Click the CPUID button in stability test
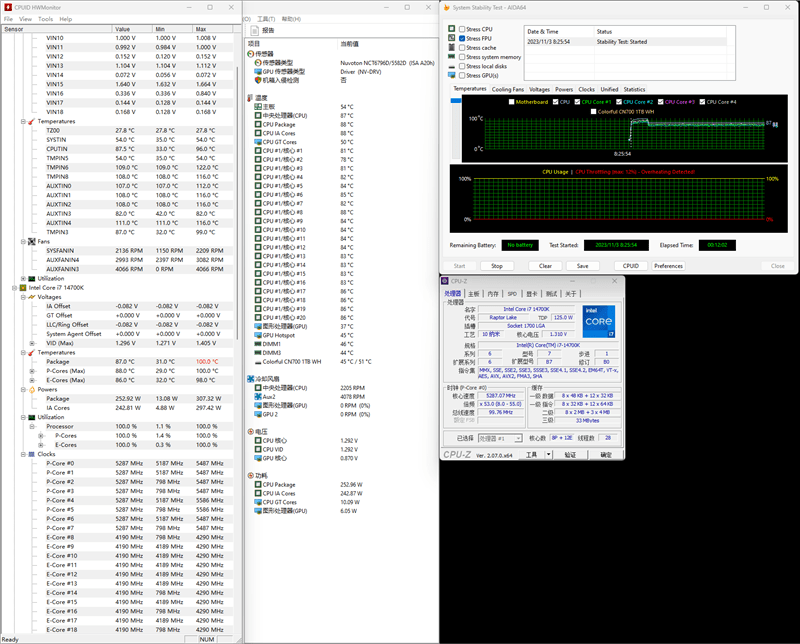The height and width of the screenshot is (644, 800). click(x=631, y=266)
